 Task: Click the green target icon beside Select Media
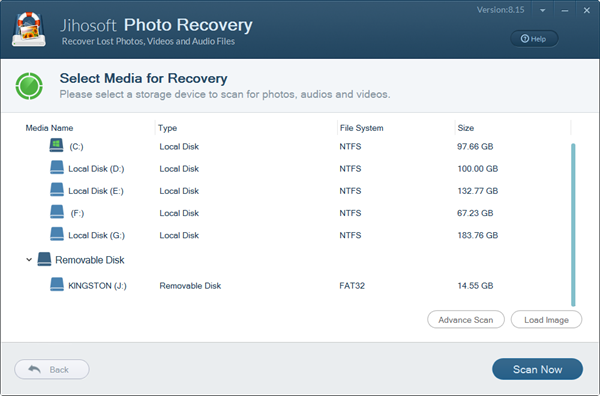(x=29, y=86)
